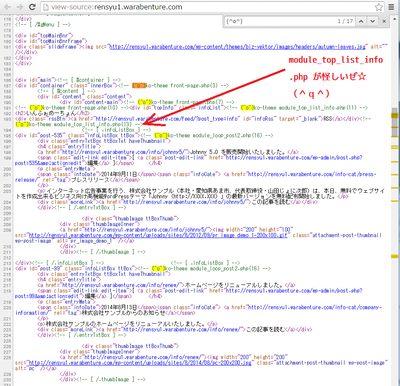Image resolution: width=400 pixels, height=386 pixels.
Task: Go forward with the forward arrow
Action: click(20, 7)
